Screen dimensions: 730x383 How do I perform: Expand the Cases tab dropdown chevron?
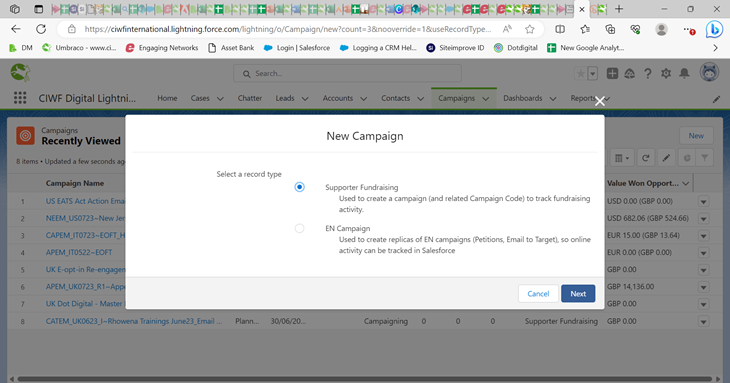coord(220,99)
